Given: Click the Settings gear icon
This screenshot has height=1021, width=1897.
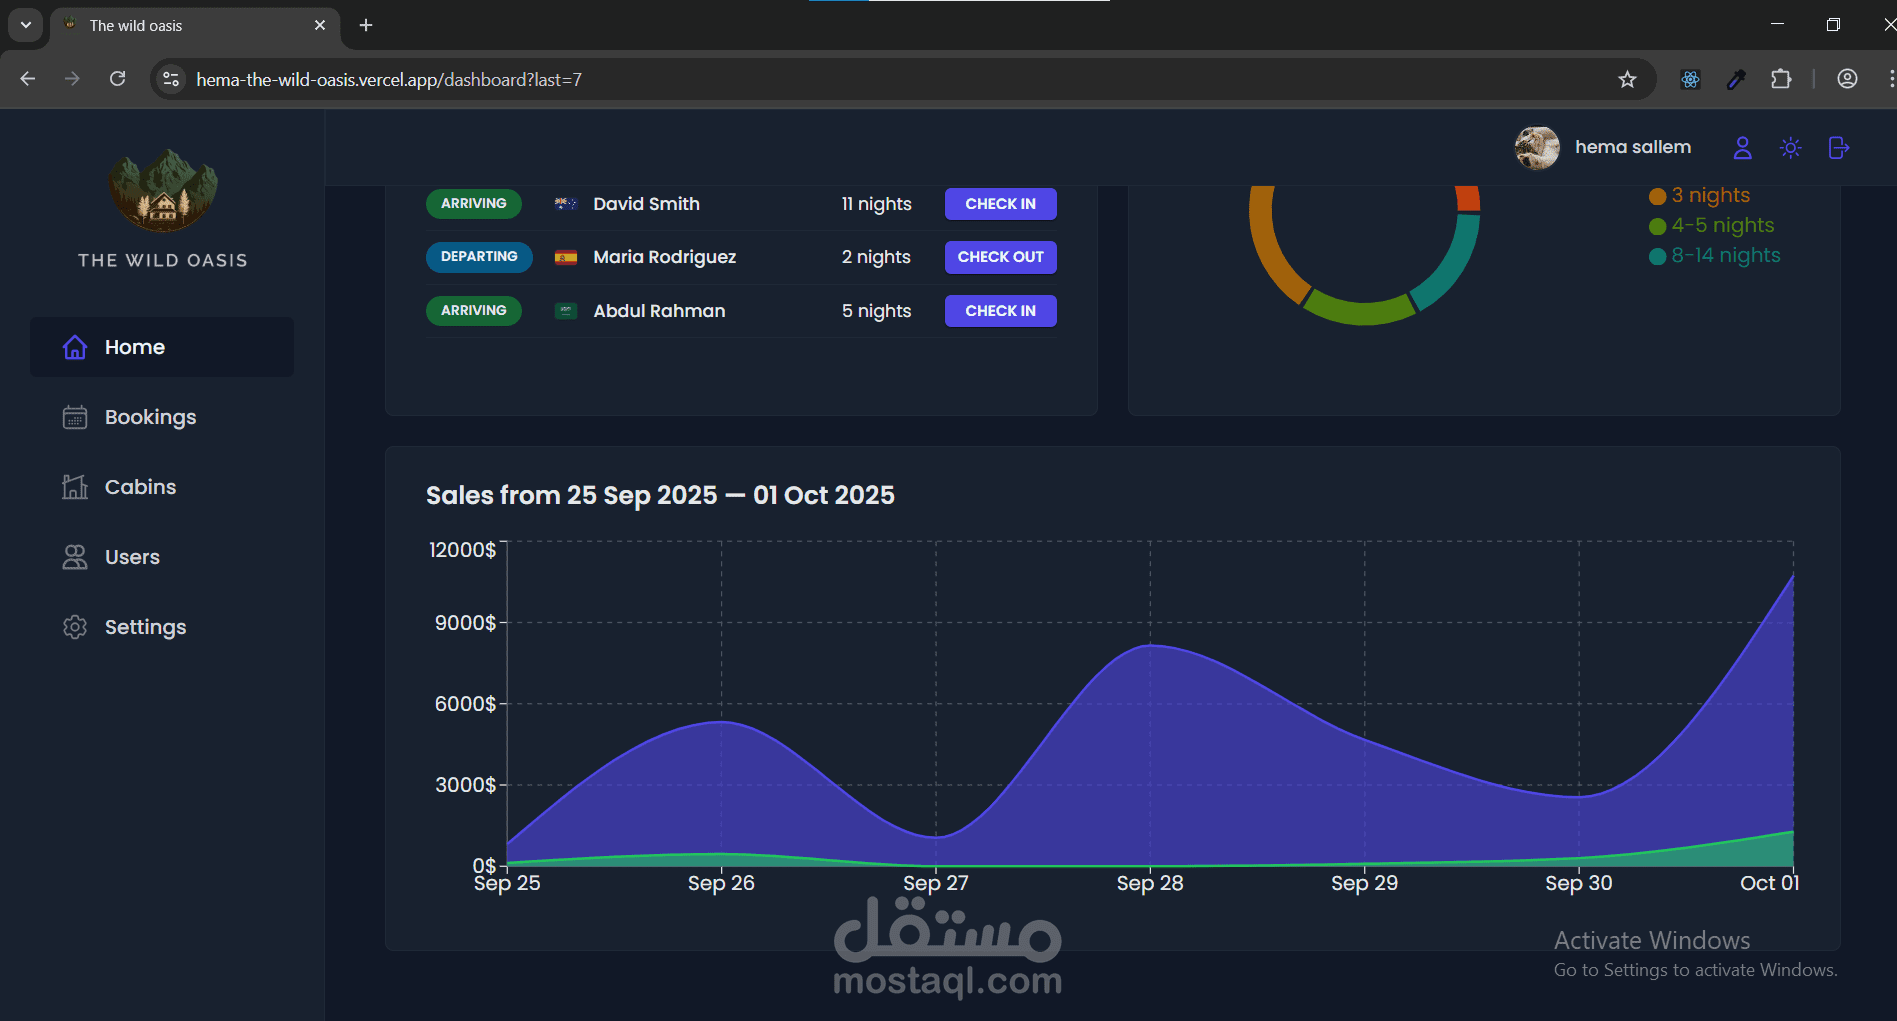Looking at the screenshot, I should 75,627.
